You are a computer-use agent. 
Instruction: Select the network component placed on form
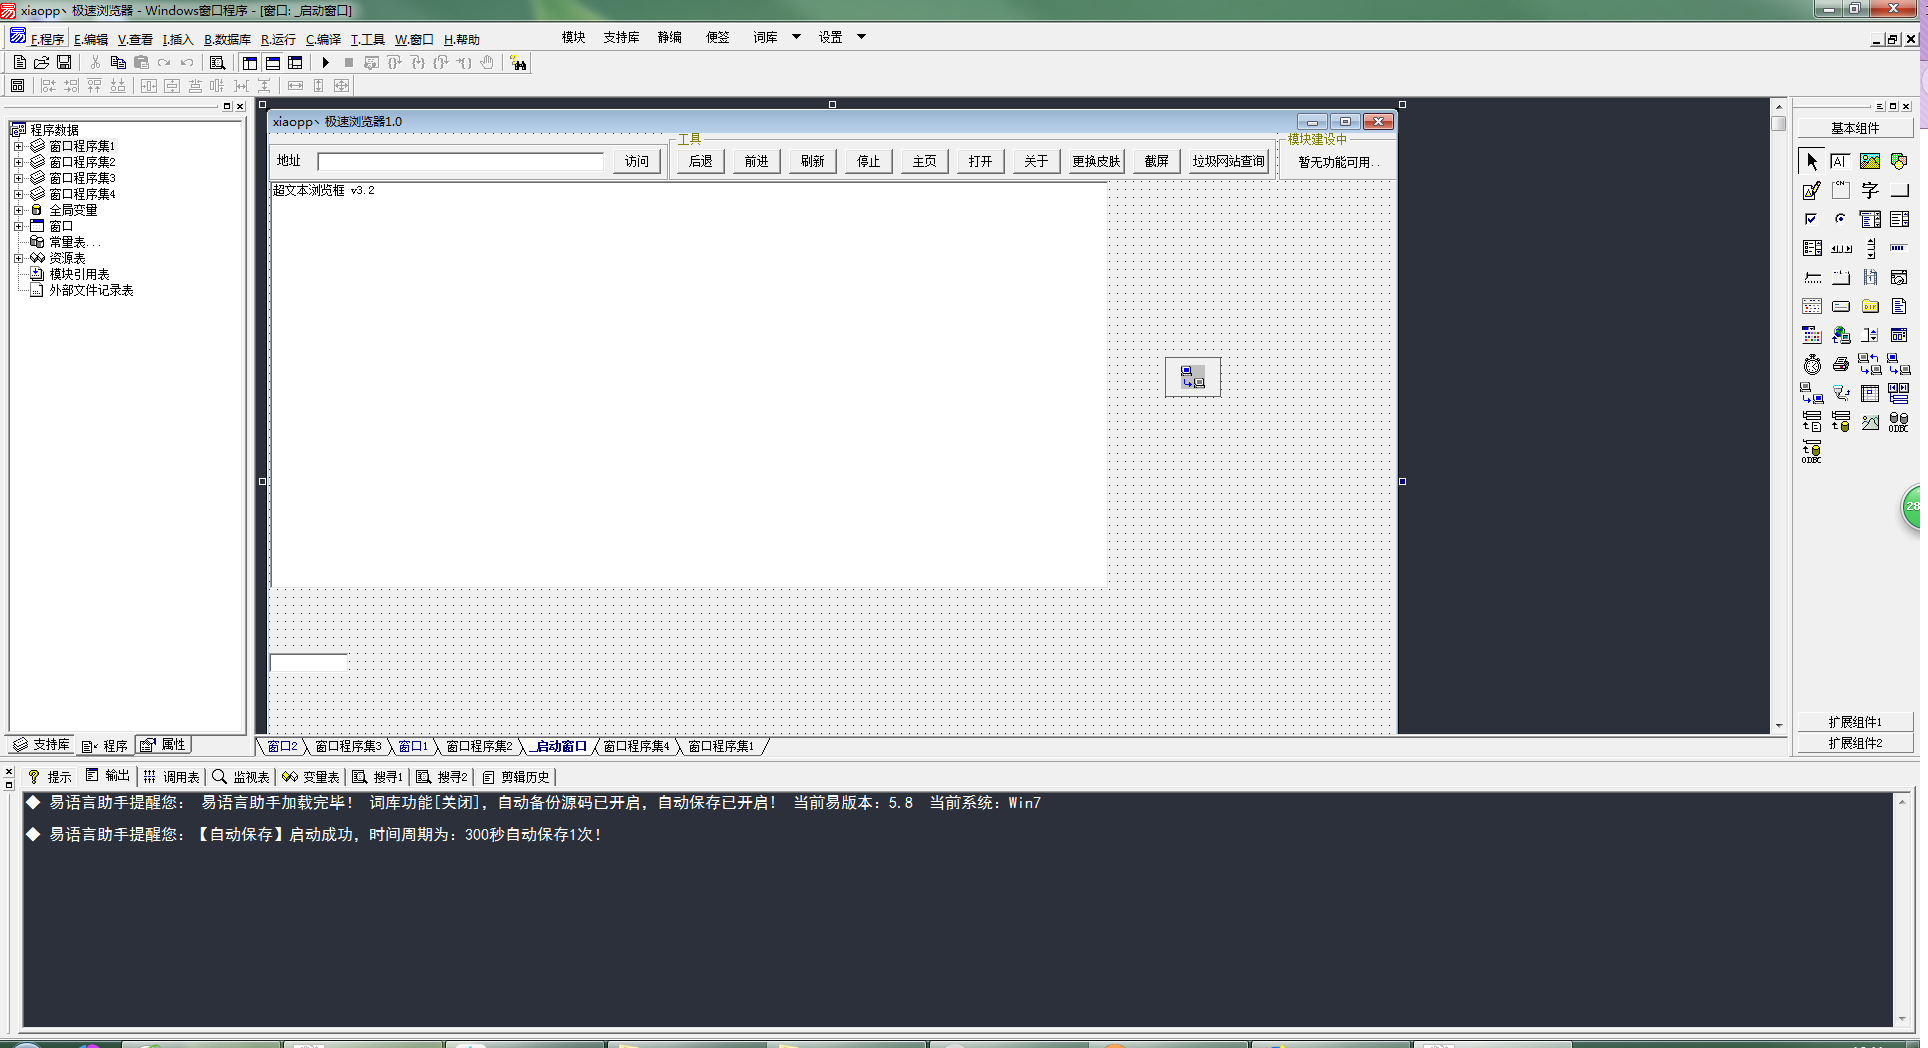click(x=1193, y=377)
